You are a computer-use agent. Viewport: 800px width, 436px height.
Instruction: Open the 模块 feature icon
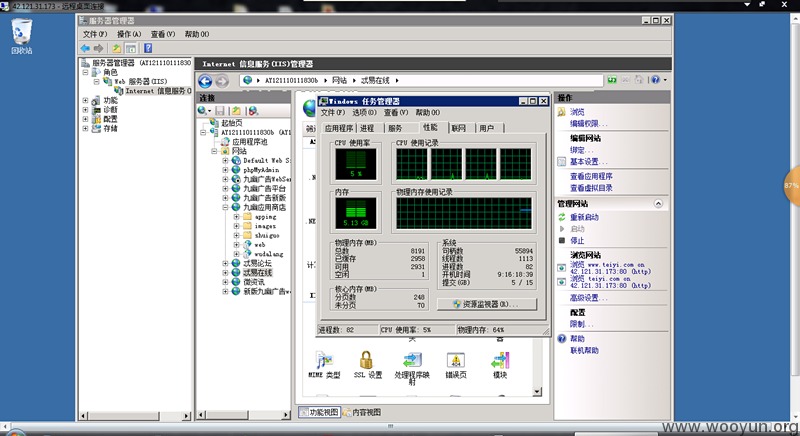click(500, 365)
